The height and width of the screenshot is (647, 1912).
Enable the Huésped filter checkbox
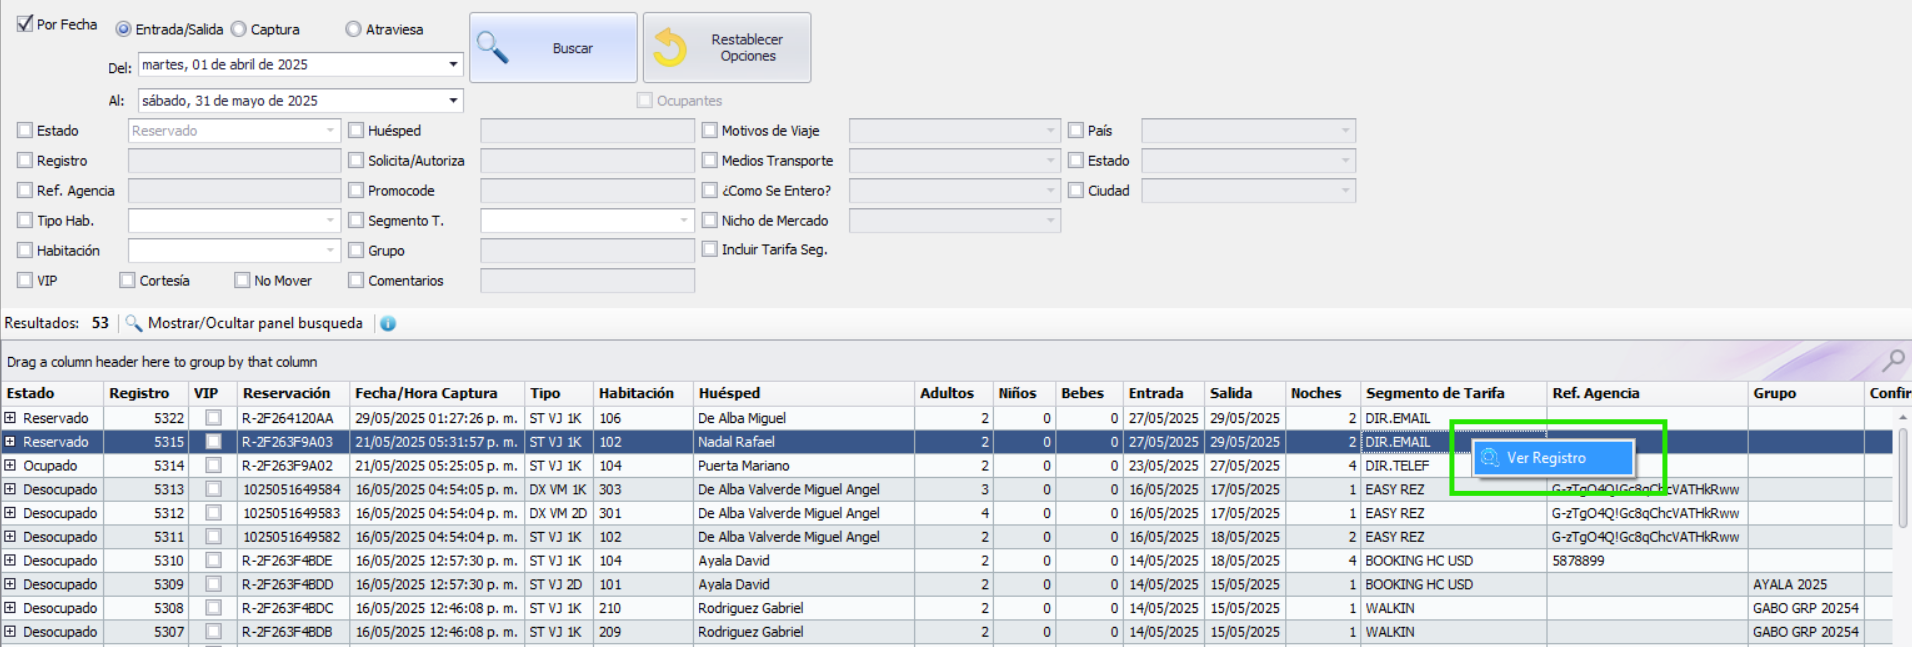[x=356, y=130]
